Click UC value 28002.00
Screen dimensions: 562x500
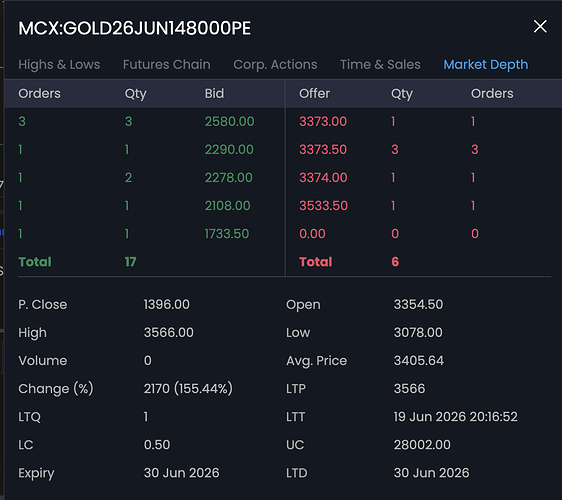click(x=422, y=445)
